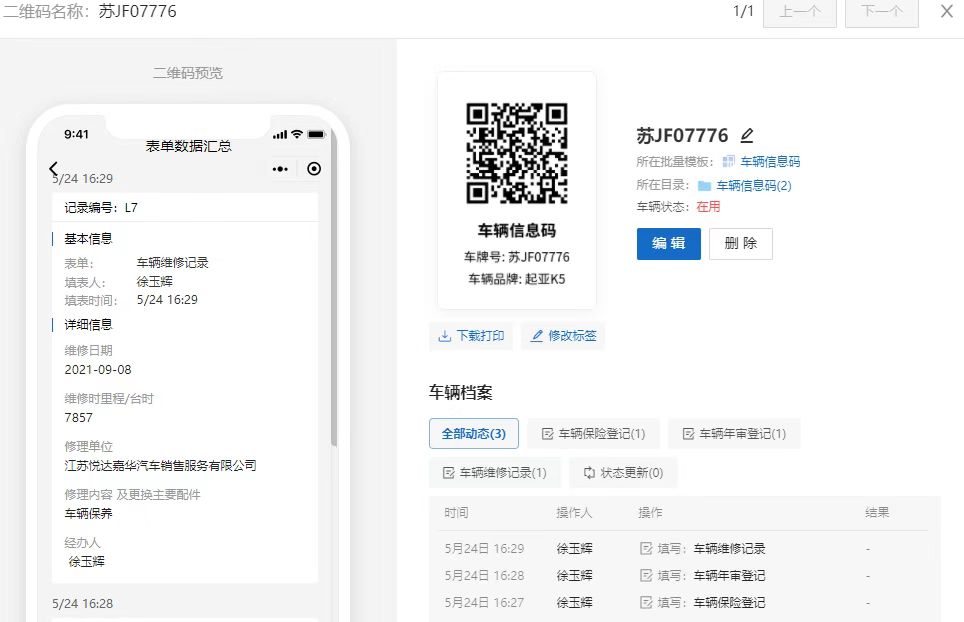This screenshot has height=622, width=964.
Task: Click the QR code image
Action: click(x=516, y=153)
